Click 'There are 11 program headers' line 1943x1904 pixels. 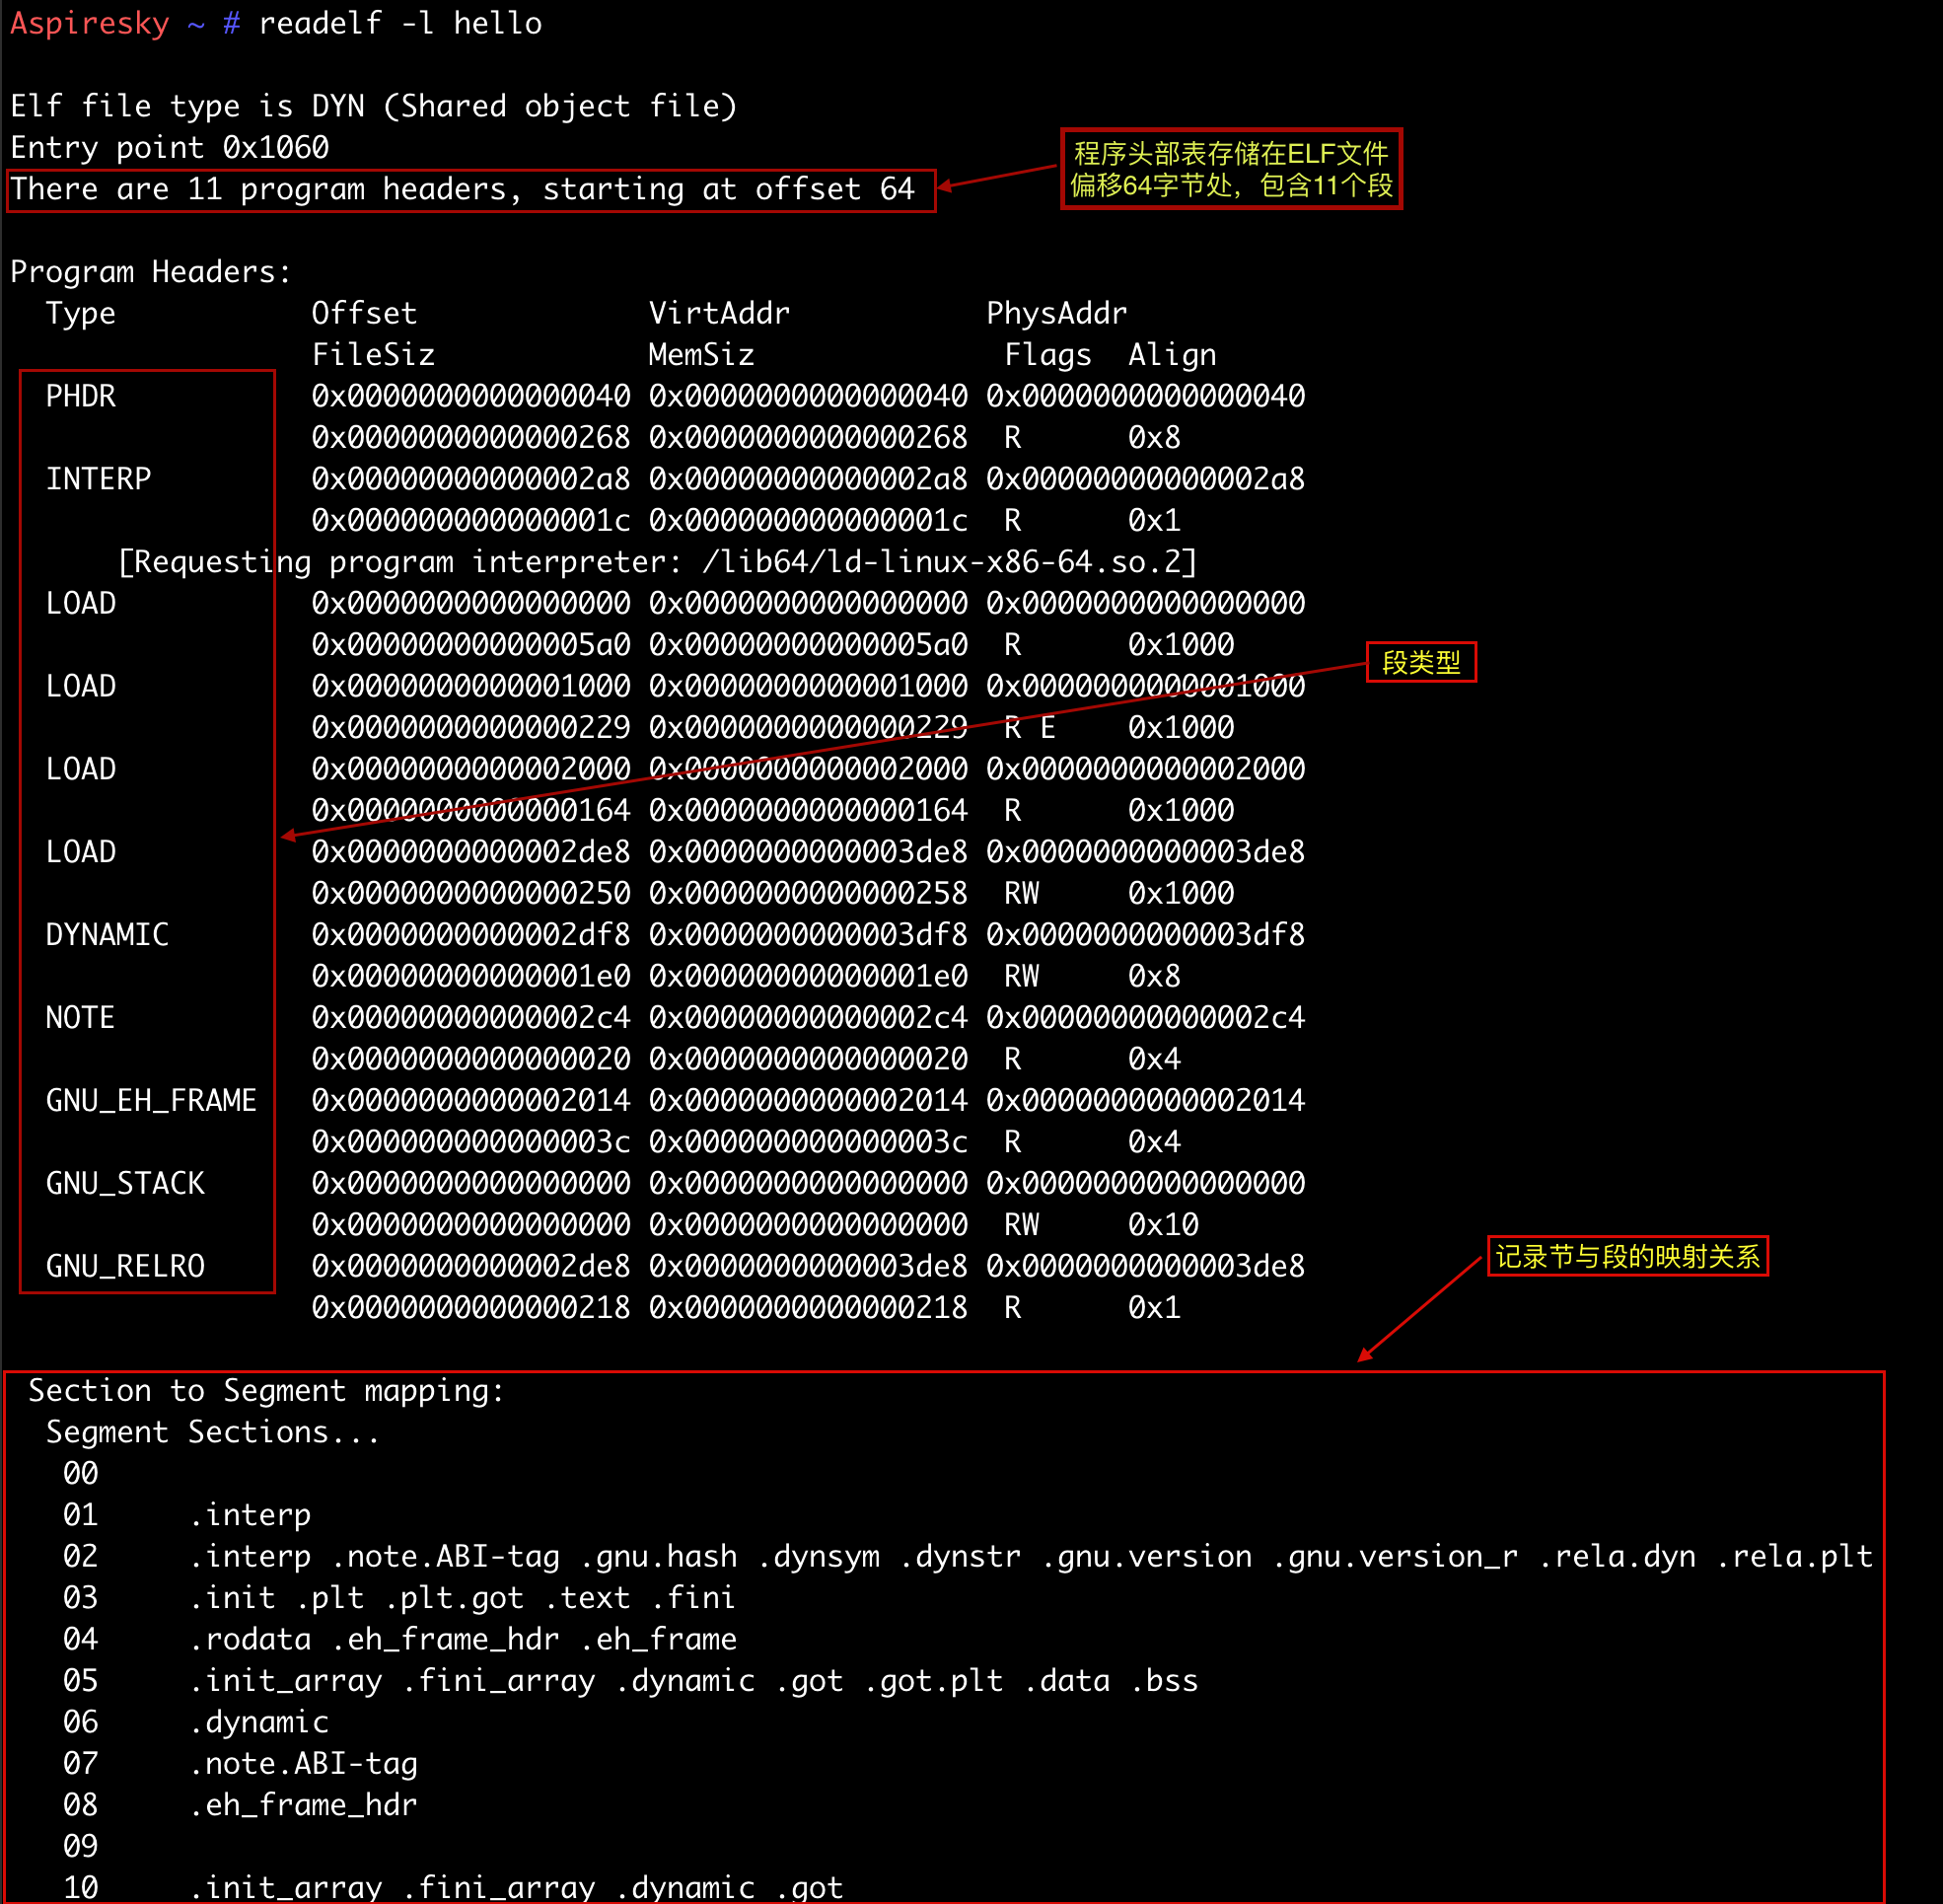coord(462,189)
